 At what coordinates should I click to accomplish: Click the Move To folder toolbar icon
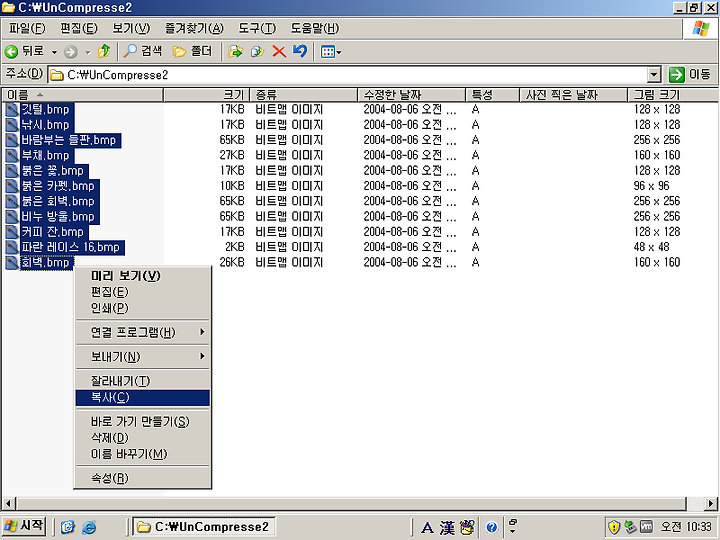pos(235,51)
